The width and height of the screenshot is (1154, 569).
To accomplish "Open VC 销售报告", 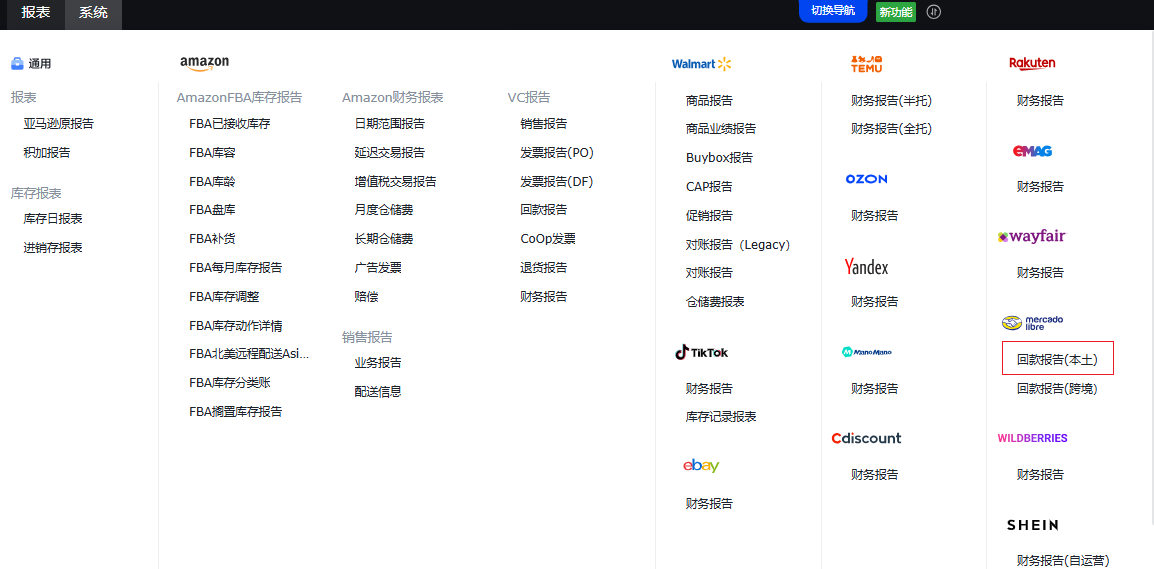I will tap(543, 124).
